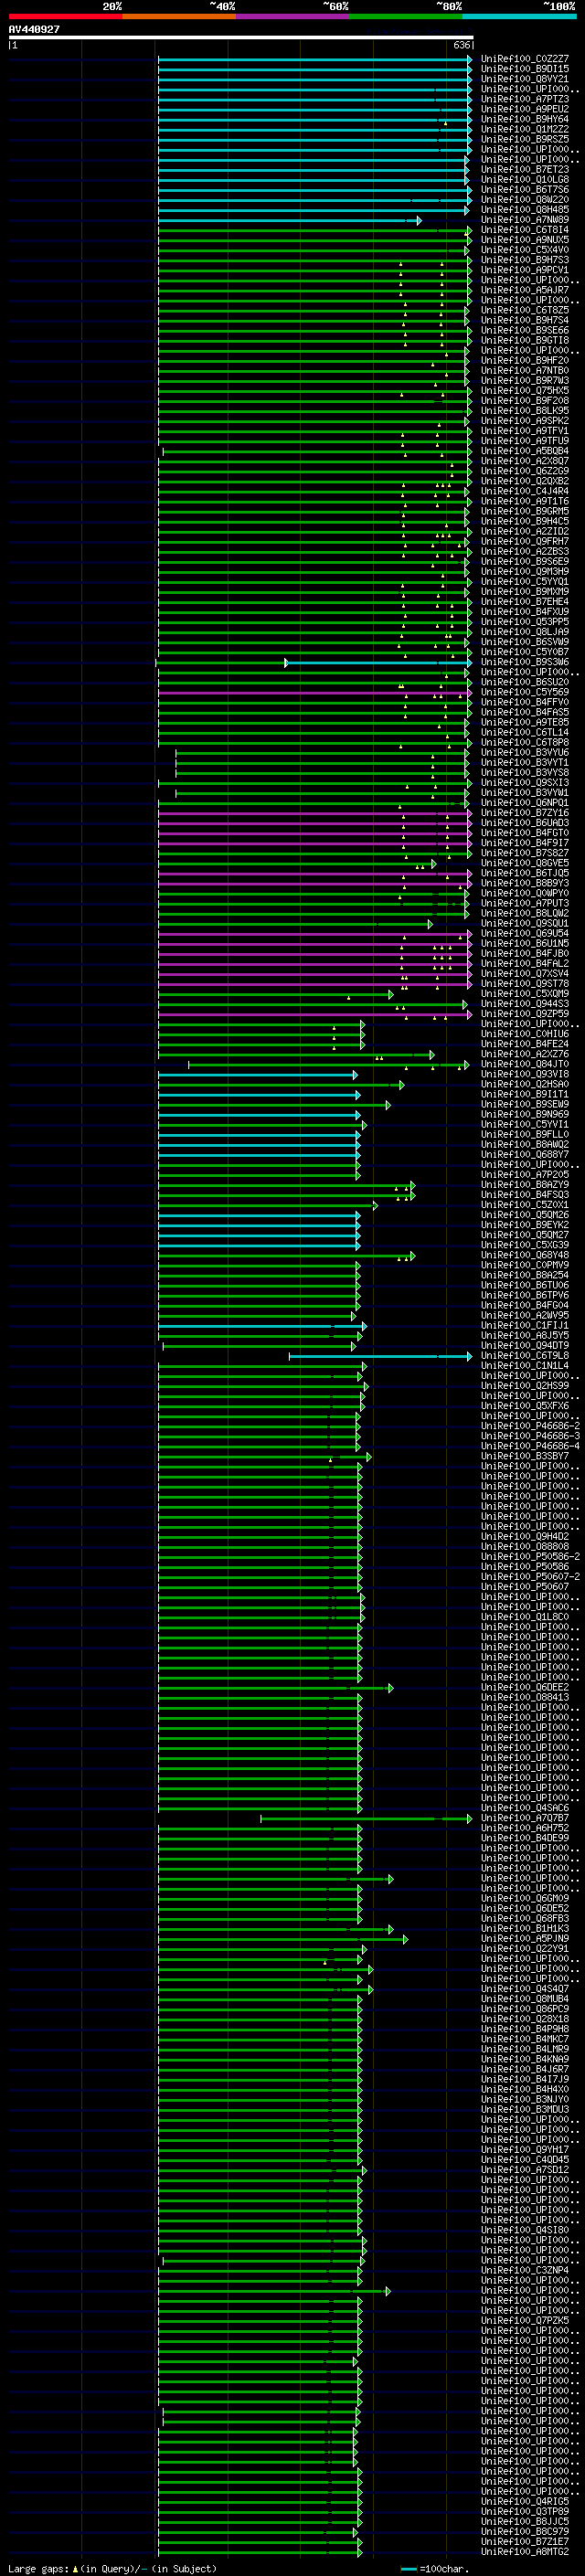Click UniRef100_B9HY64 entry
Viewport: 585px width, 2576px height.
(524, 119)
